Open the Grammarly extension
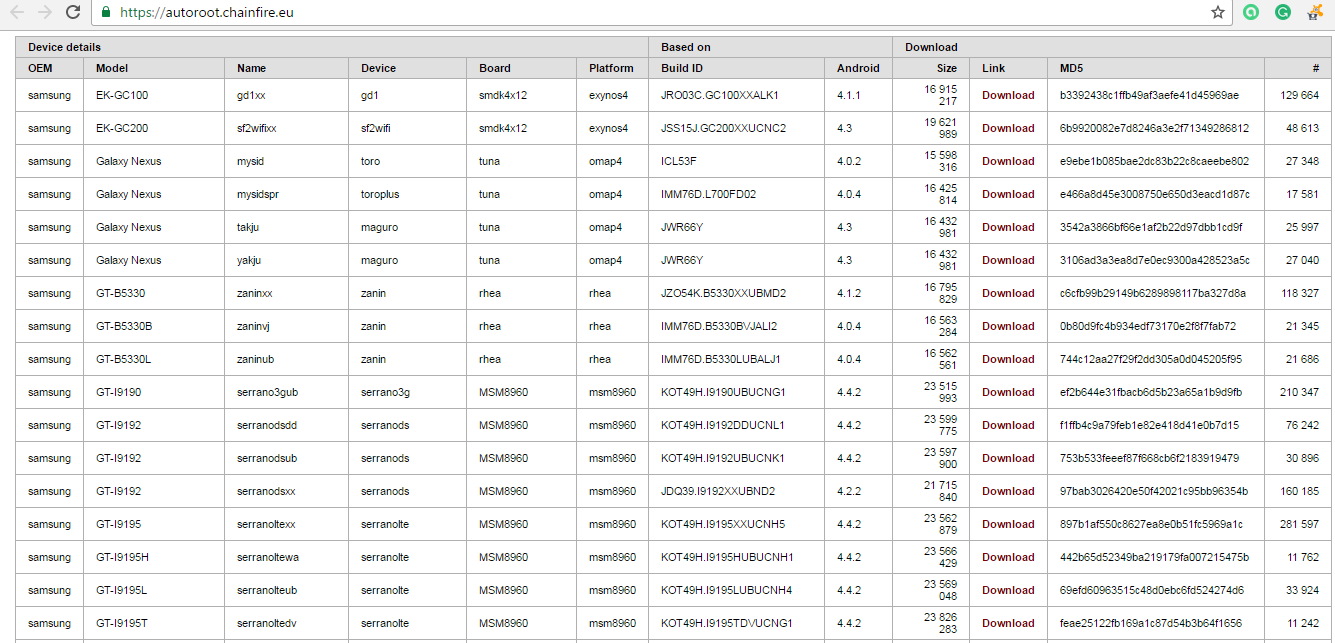The height and width of the screenshot is (643, 1335). (x=1281, y=13)
